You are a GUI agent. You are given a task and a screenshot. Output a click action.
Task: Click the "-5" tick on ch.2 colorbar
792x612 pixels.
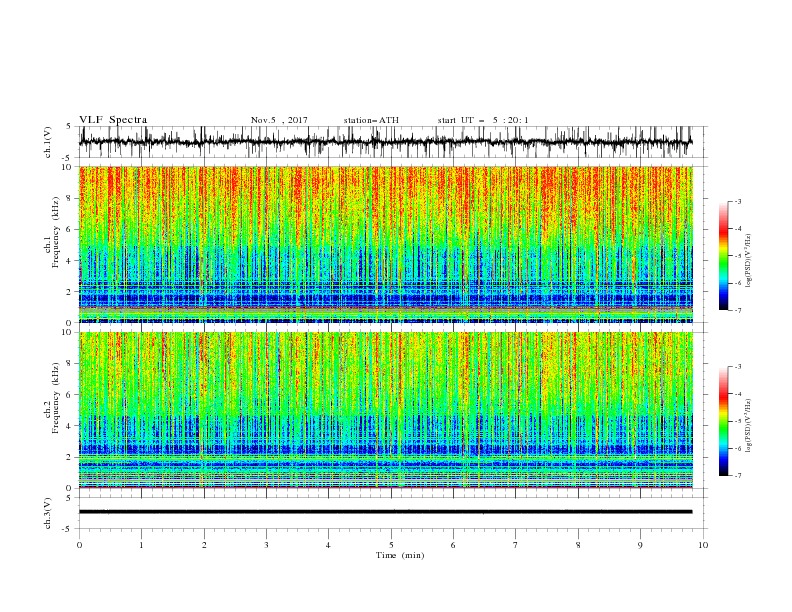(737, 421)
